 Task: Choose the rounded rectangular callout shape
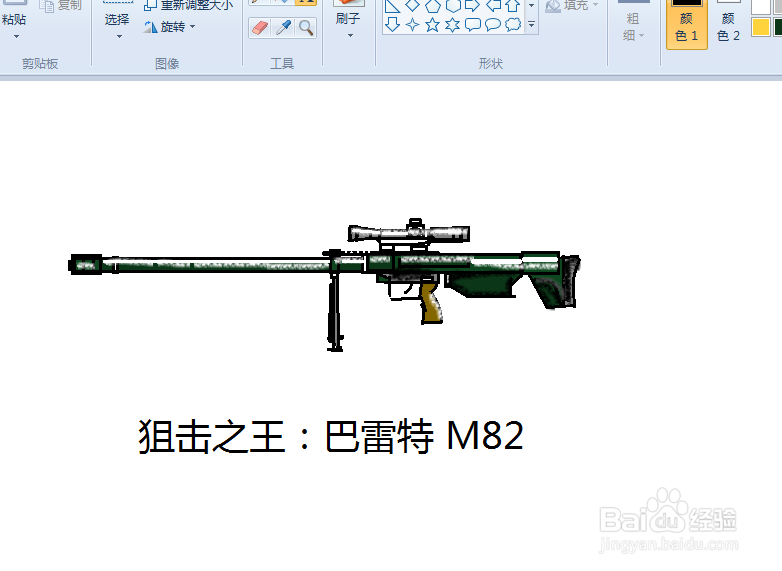472,24
